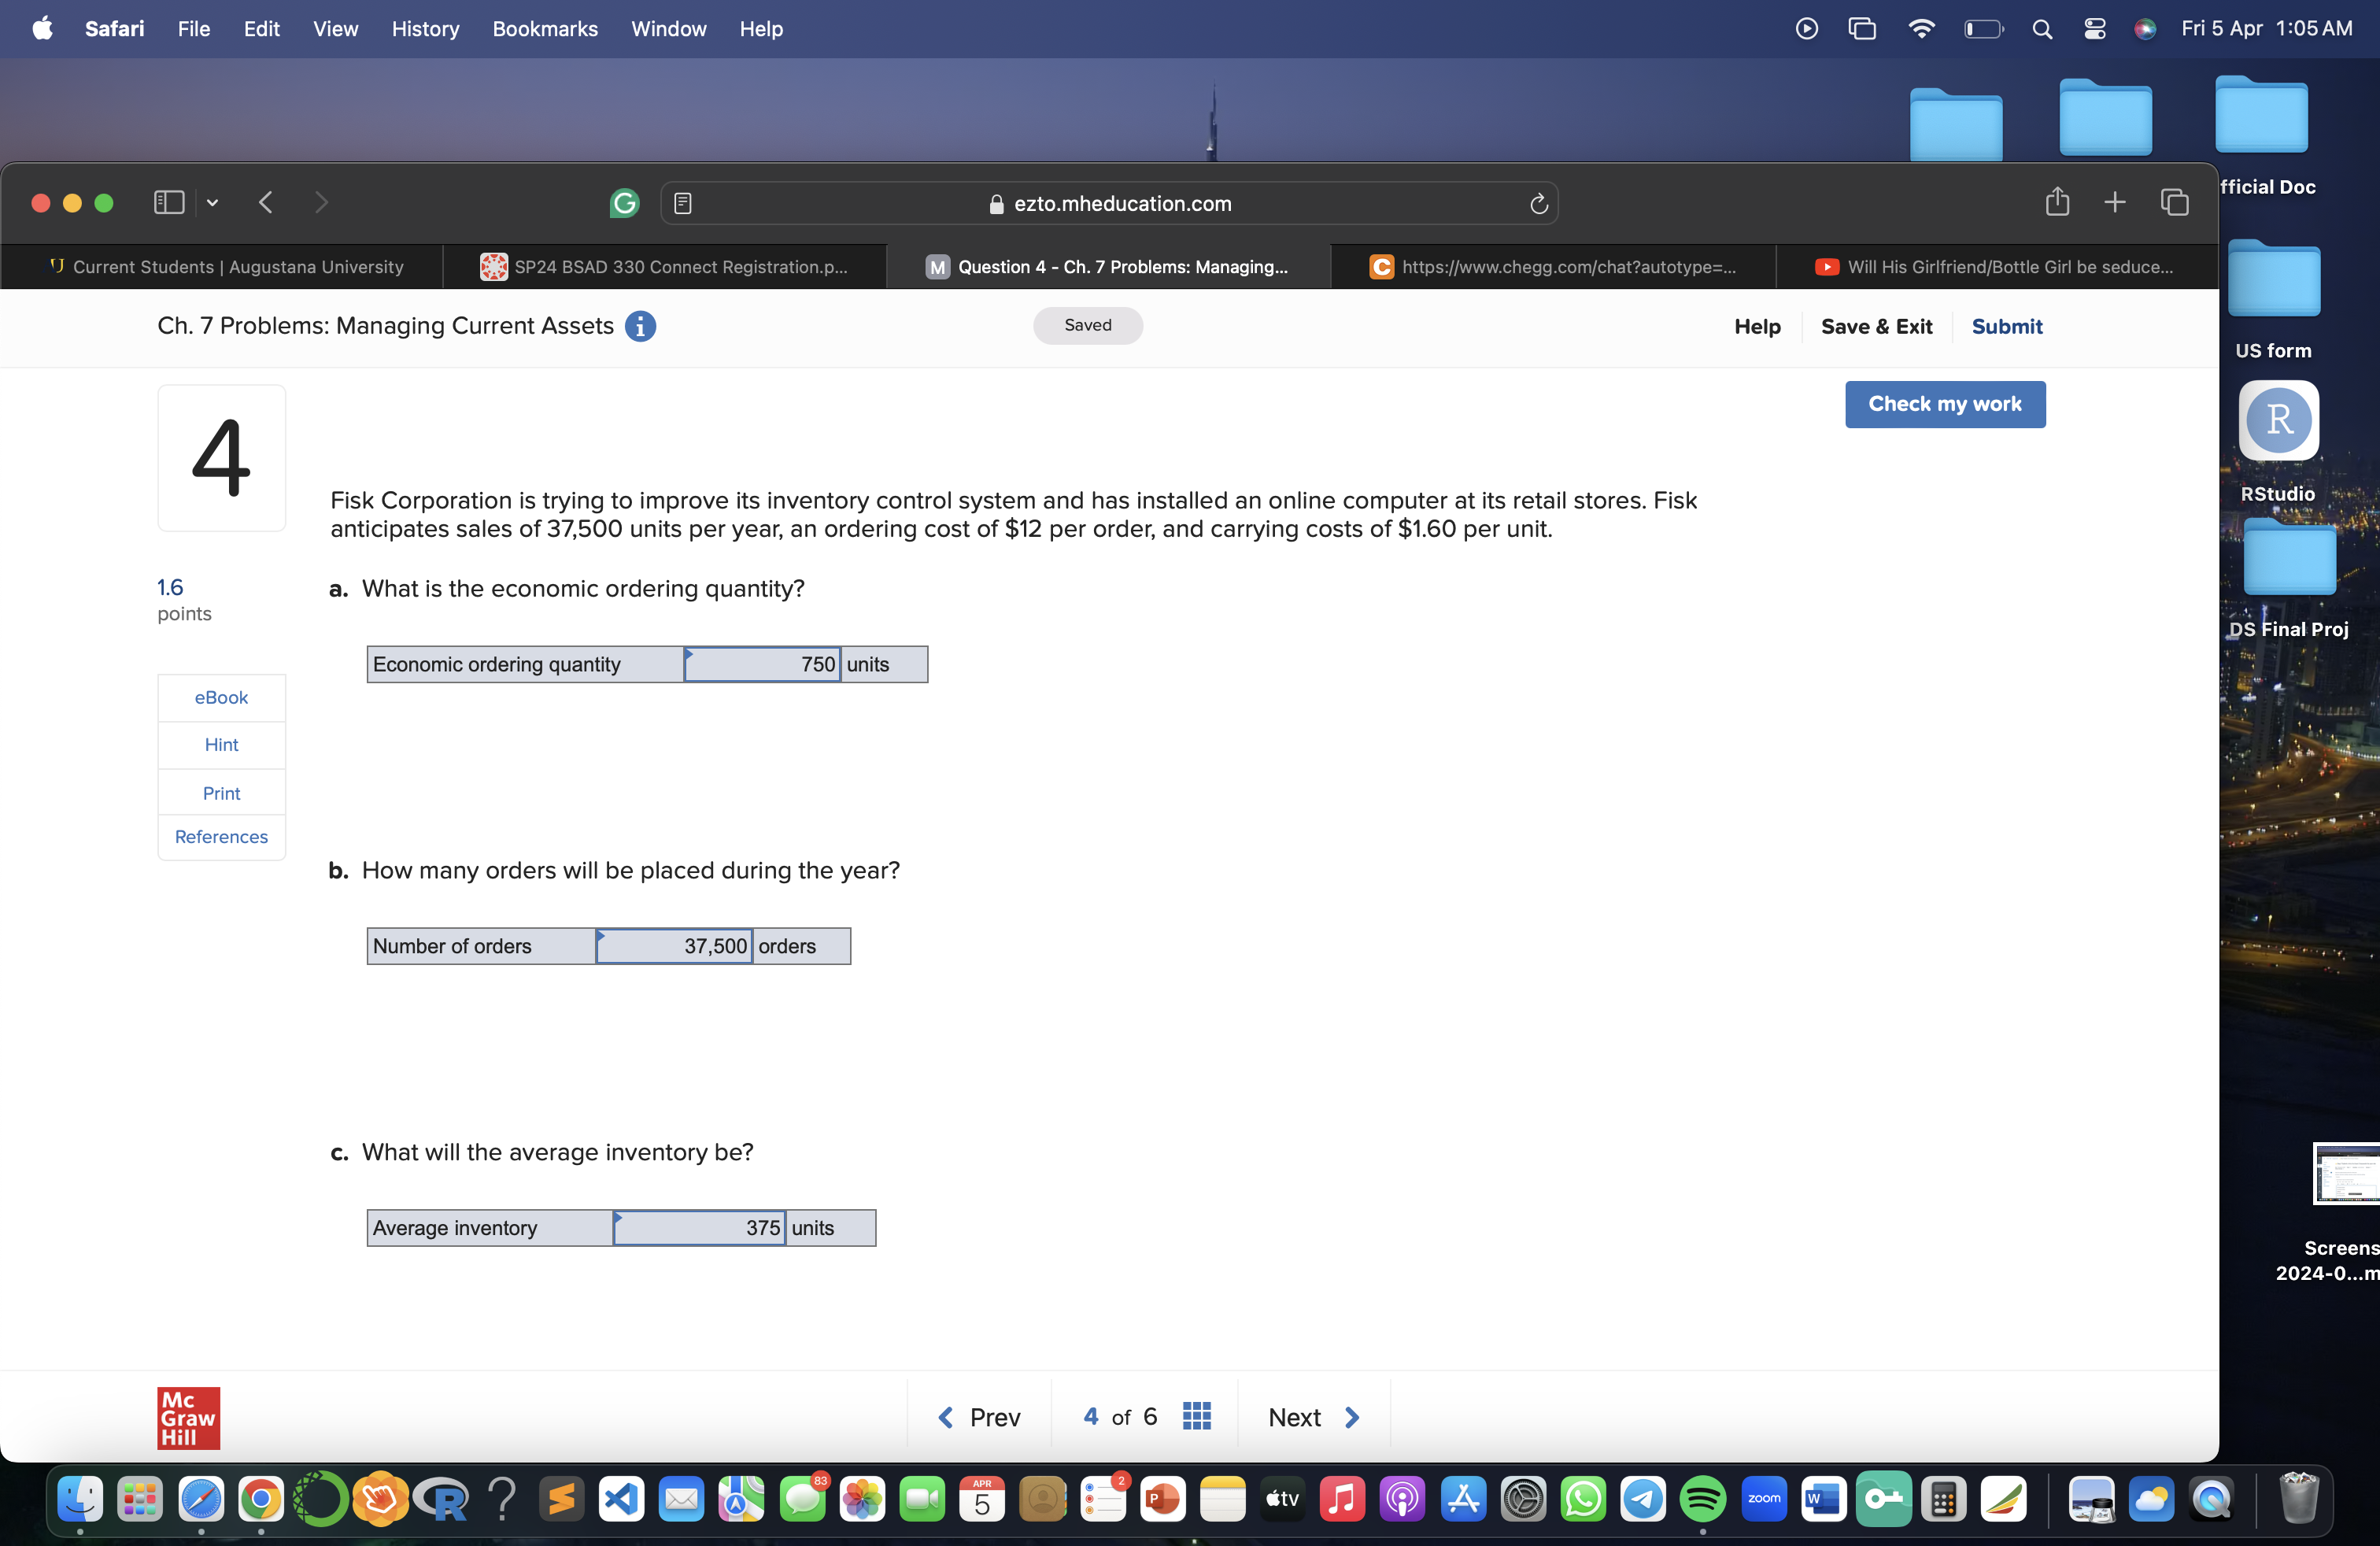Toggle the Safari sidebar
This screenshot has width=2380, height=1546.
[x=168, y=202]
